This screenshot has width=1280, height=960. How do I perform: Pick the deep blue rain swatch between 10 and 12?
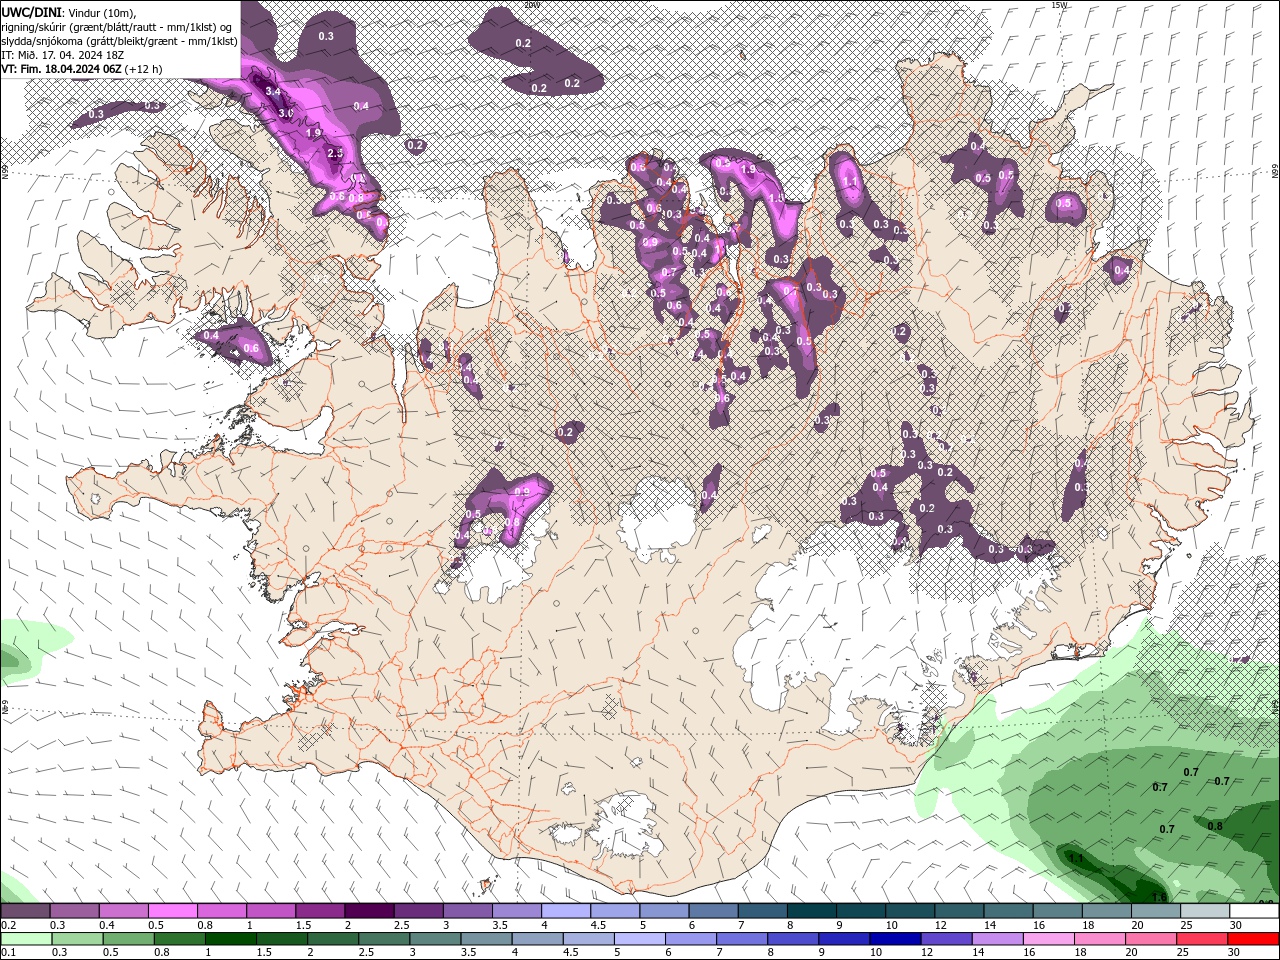tap(893, 939)
